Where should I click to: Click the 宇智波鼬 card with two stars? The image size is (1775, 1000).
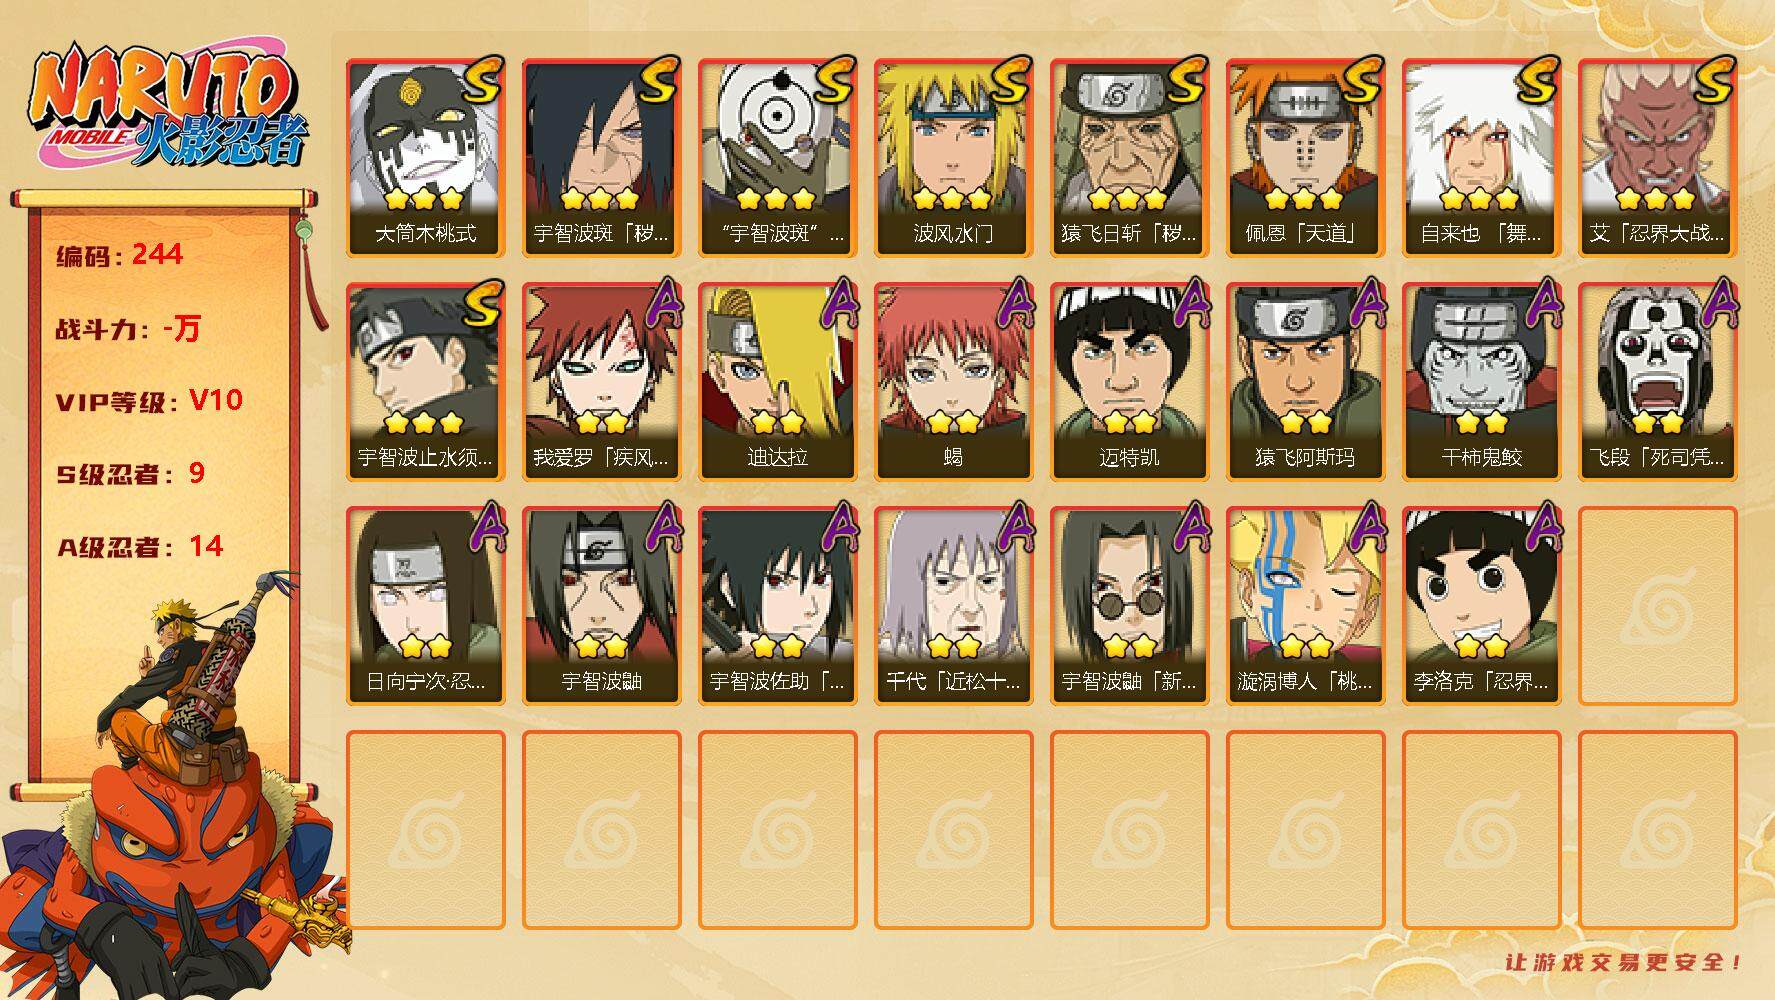pos(601,606)
